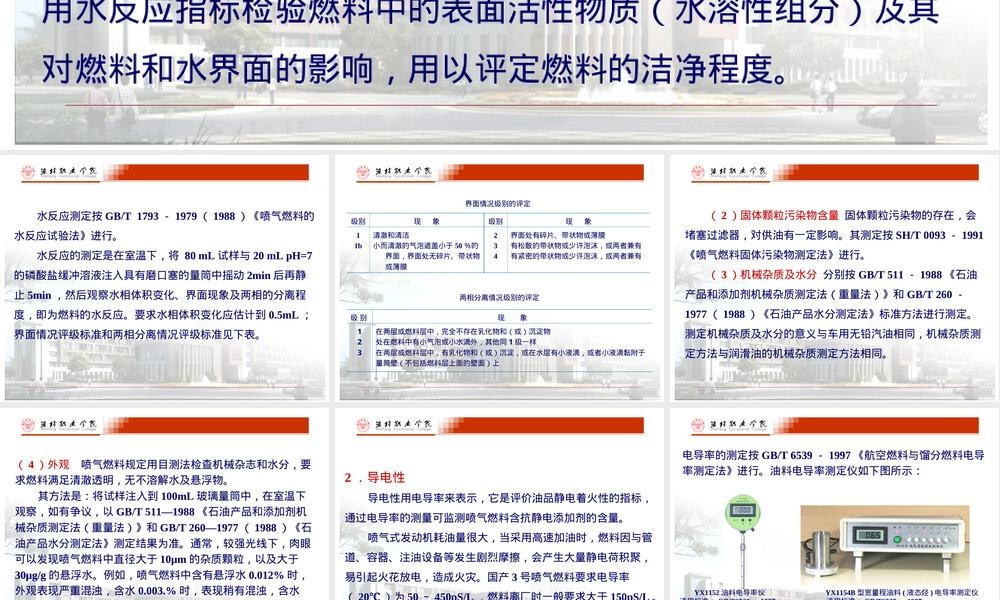Click the college logo on the 水反应测定 slide

[x=59, y=172]
